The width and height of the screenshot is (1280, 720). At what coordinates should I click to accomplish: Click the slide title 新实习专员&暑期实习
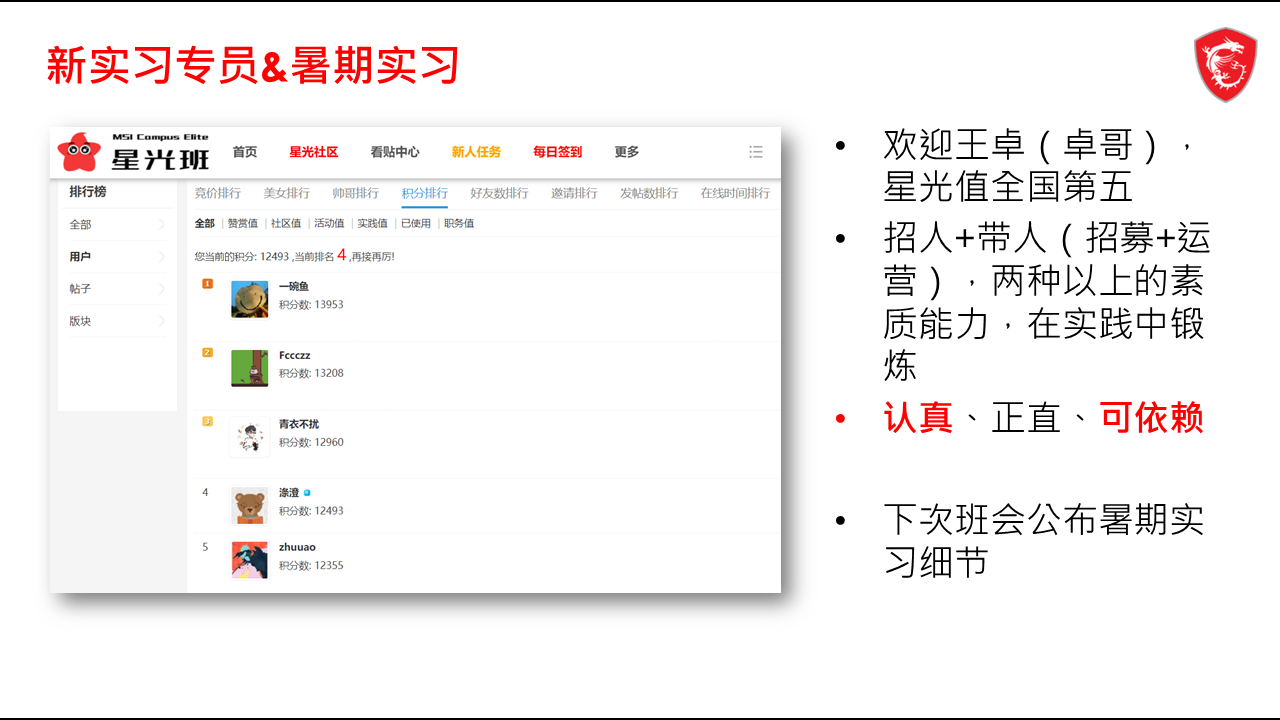click(252, 66)
